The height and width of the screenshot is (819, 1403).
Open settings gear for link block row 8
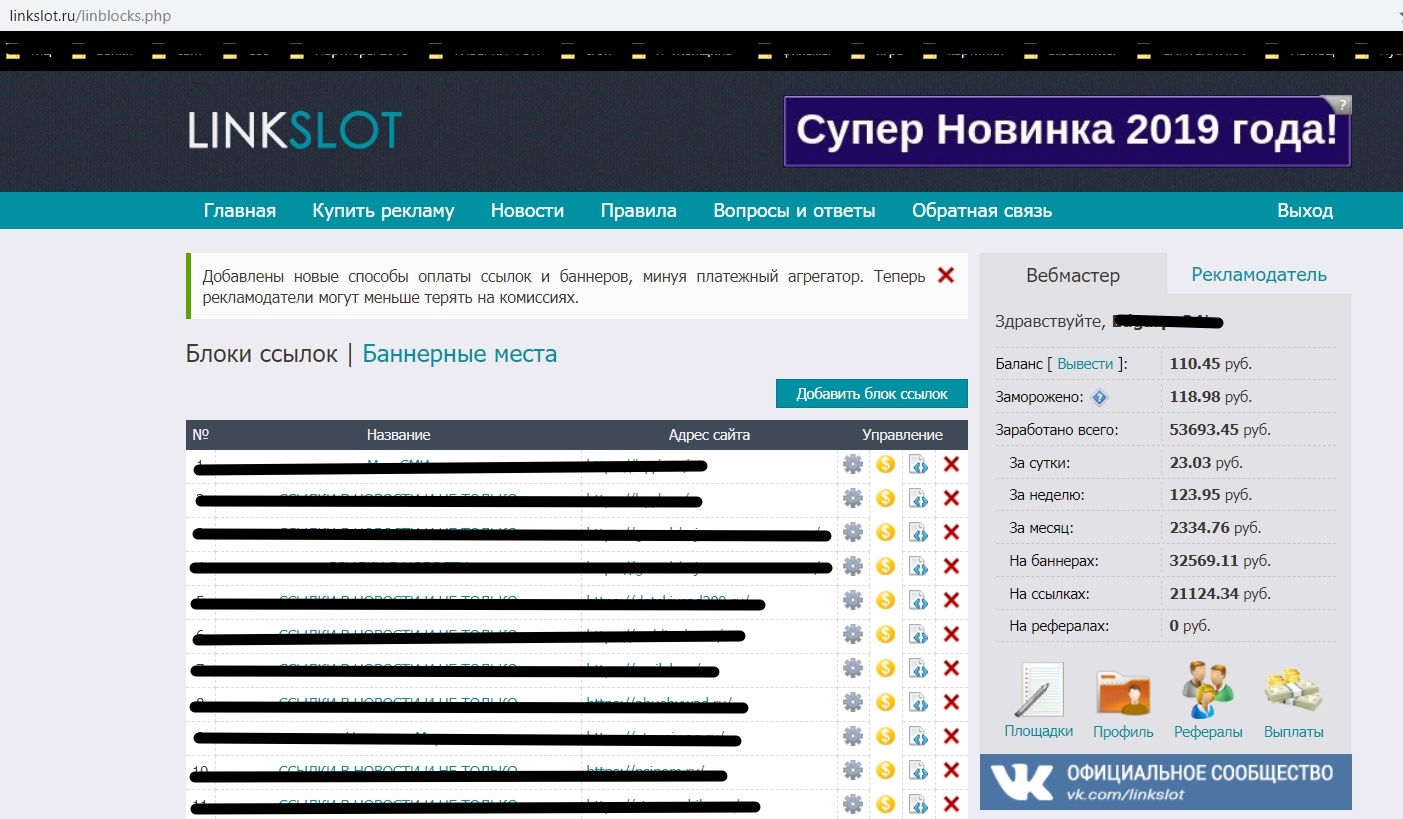coord(852,702)
